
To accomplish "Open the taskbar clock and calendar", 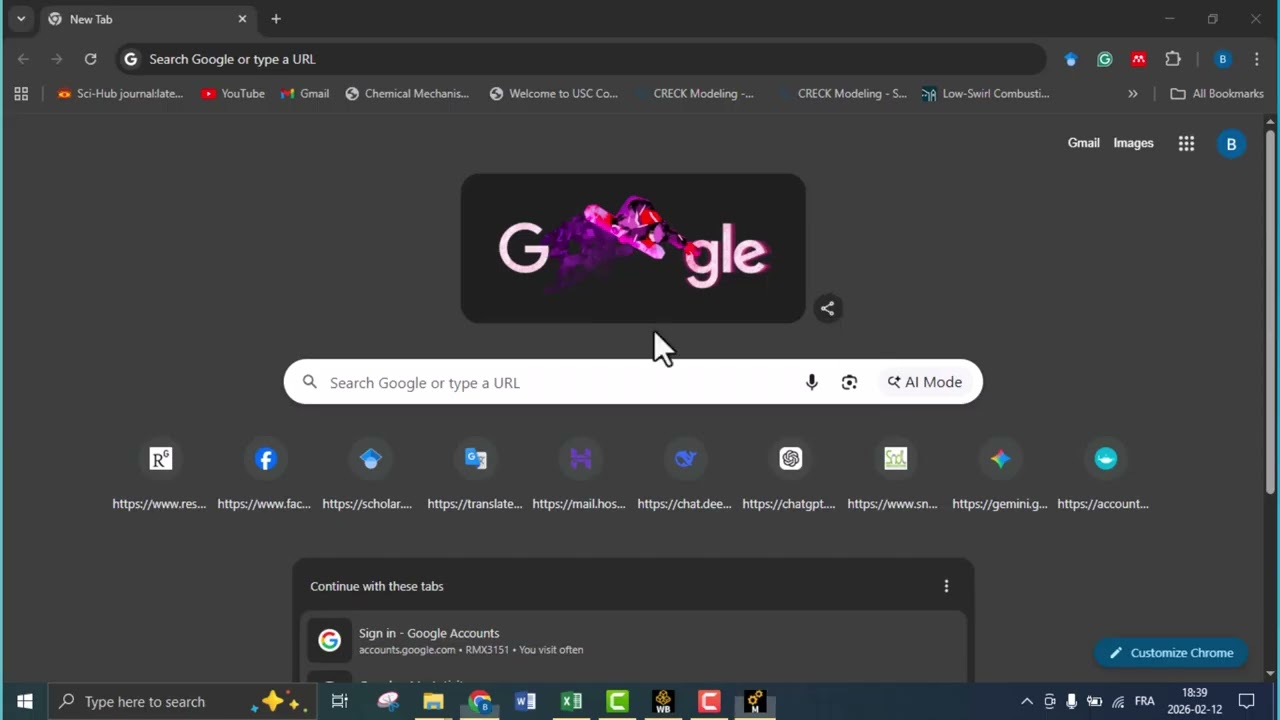I will pyautogui.click(x=1195, y=701).
